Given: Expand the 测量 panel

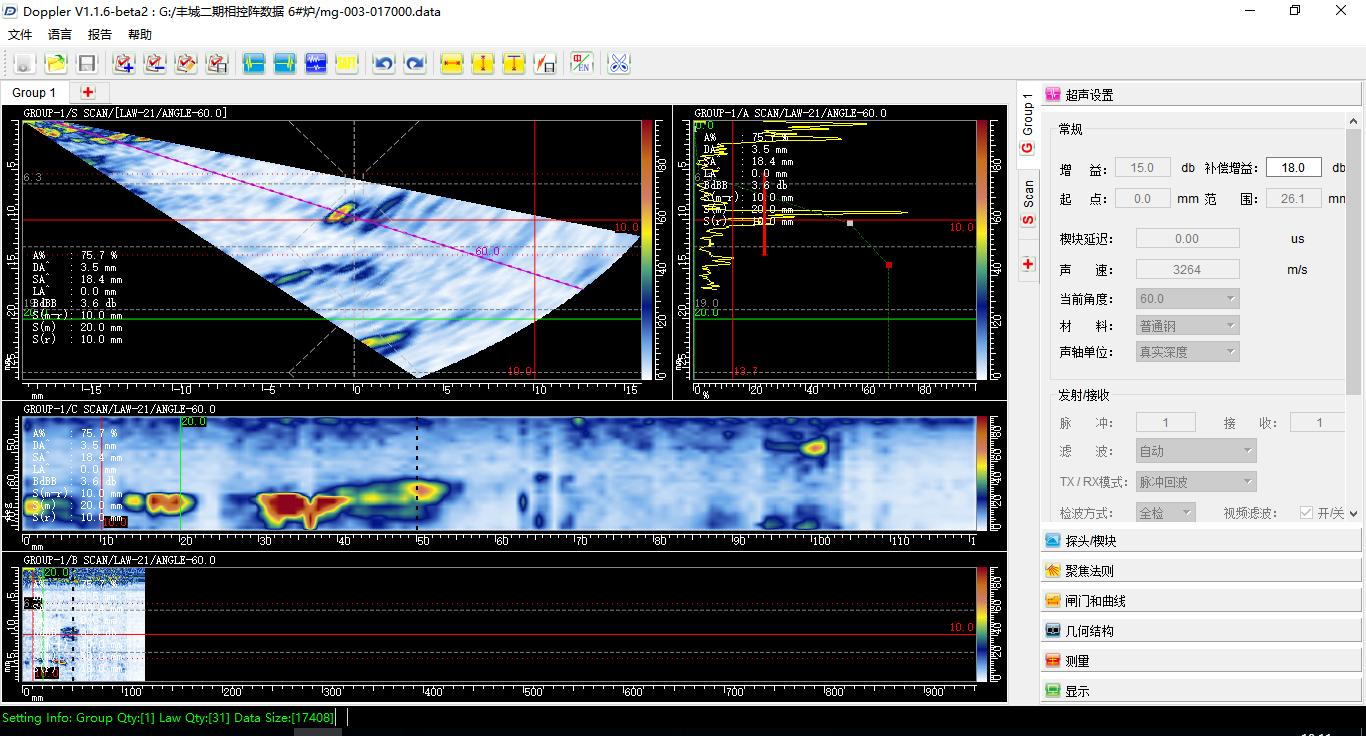Looking at the screenshot, I should click(1201, 661).
